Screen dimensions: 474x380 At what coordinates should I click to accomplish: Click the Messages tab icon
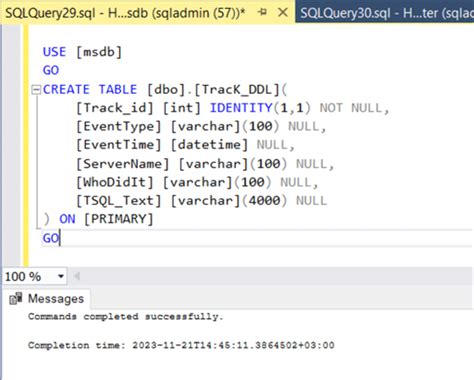click(16, 299)
